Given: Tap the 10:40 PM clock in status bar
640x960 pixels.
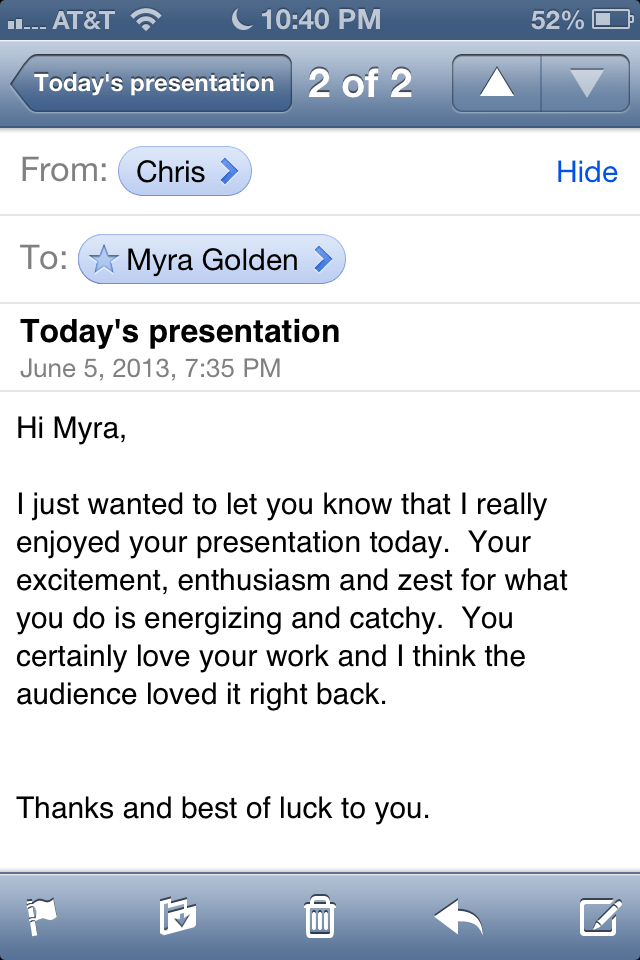Looking at the screenshot, I should [x=320, y=19].
